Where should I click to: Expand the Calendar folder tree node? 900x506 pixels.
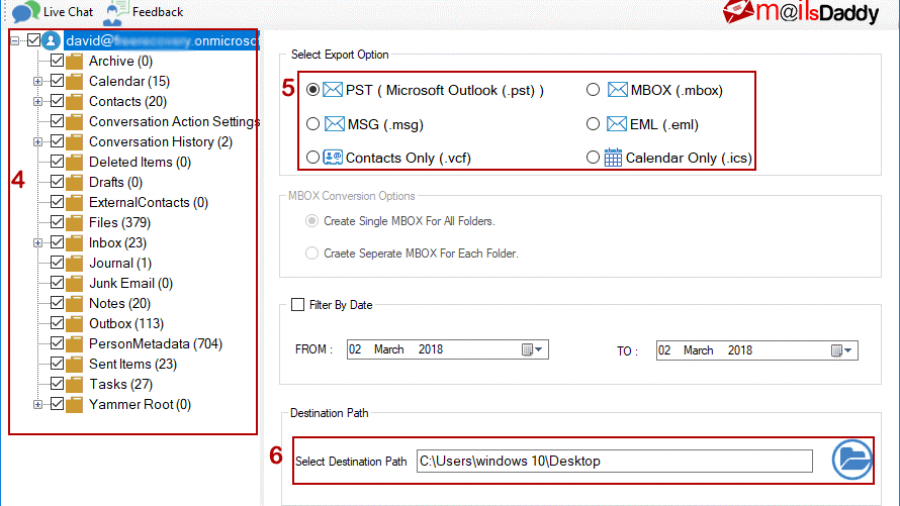click(38, 81)
